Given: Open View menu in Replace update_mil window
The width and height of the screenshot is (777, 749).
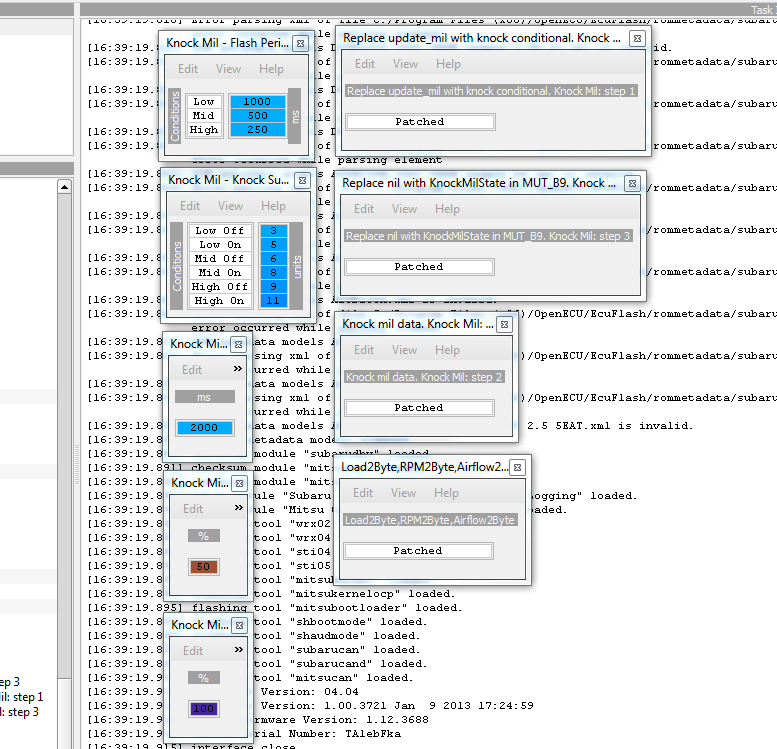Looking at the screenshot, I should [x=405, y=64].
